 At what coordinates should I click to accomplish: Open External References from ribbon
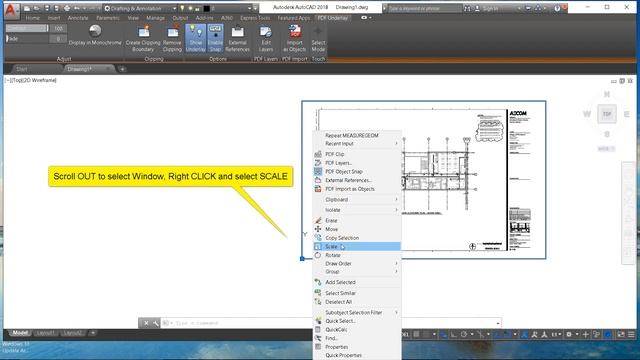(x=237, y=38)
